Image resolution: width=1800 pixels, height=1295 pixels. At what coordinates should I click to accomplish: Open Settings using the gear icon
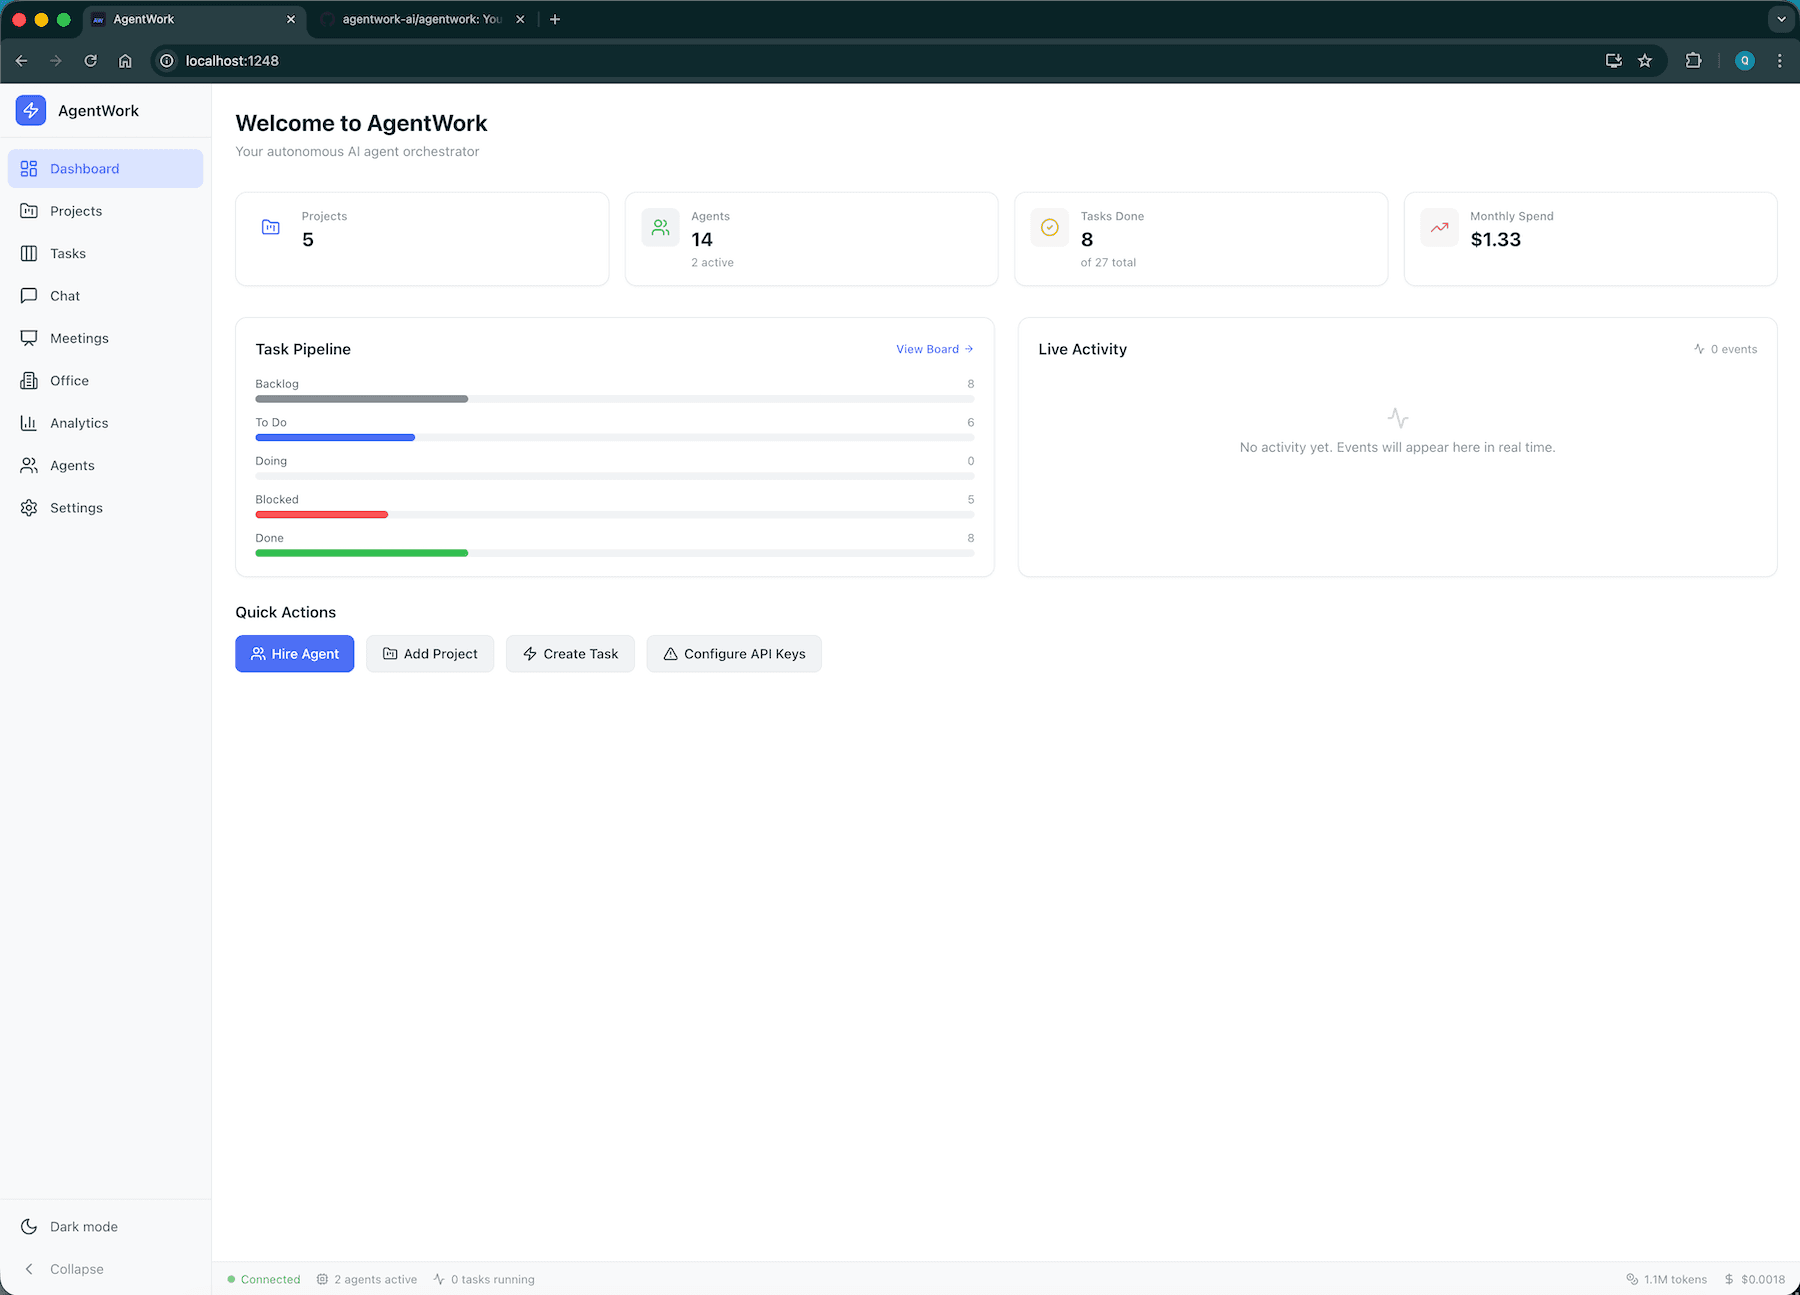pyautogui.click(x=29, y=507)
